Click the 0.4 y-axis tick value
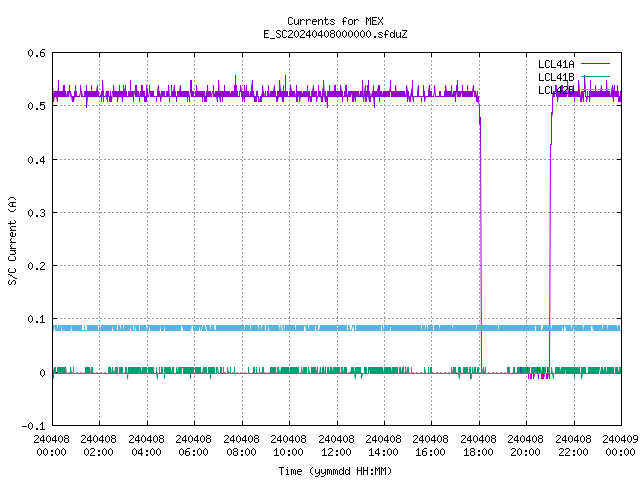Screen dimensions: 640x480 (x=36, y=160)
